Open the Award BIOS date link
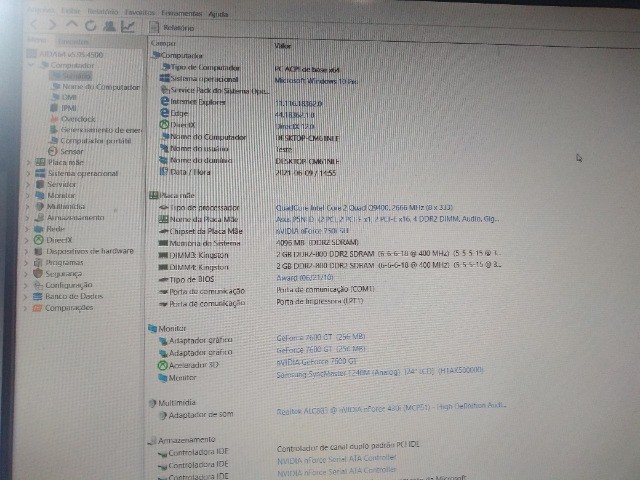640x480 pixels. coord(305,278)
